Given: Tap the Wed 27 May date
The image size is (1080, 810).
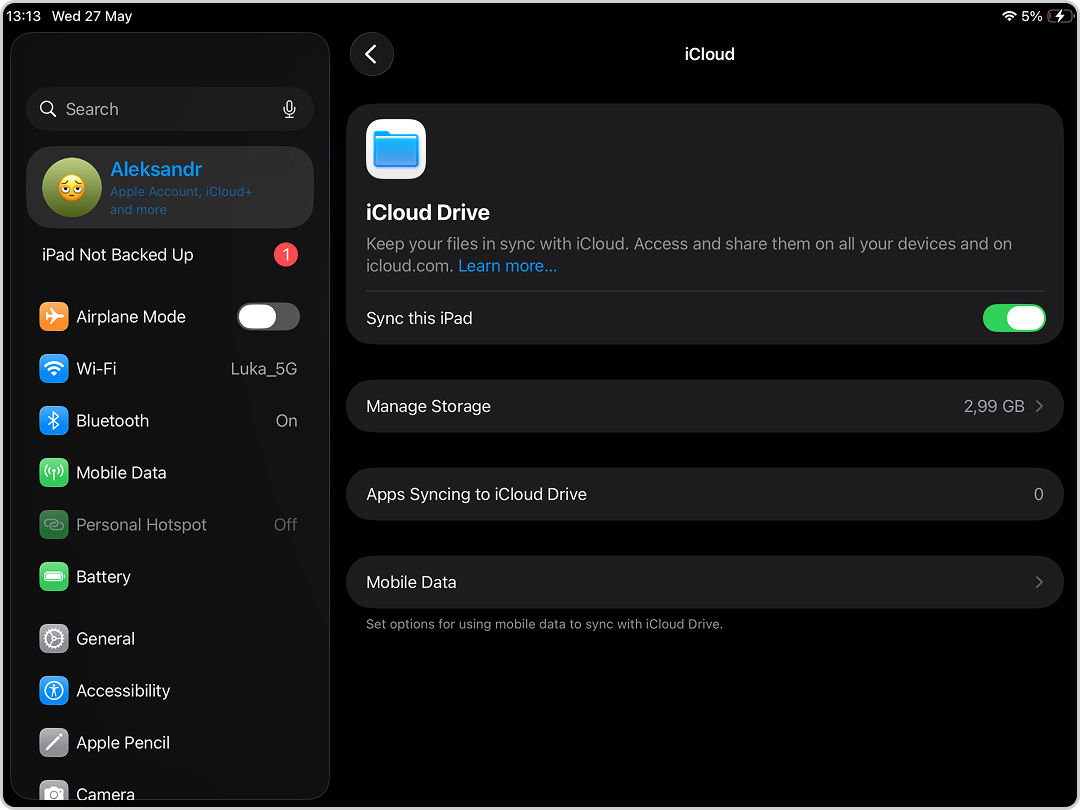Looking at the screenshot, I should coord(92,16).
